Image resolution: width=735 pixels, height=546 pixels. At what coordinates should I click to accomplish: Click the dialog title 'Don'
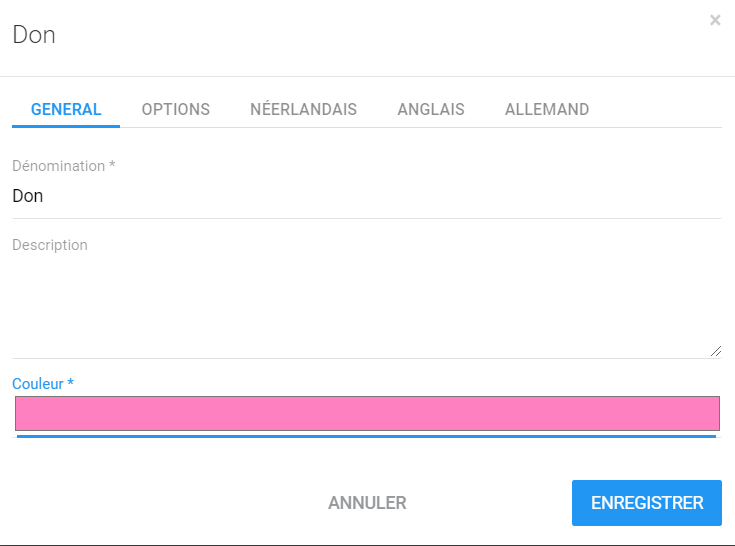[x=33, y=35]
